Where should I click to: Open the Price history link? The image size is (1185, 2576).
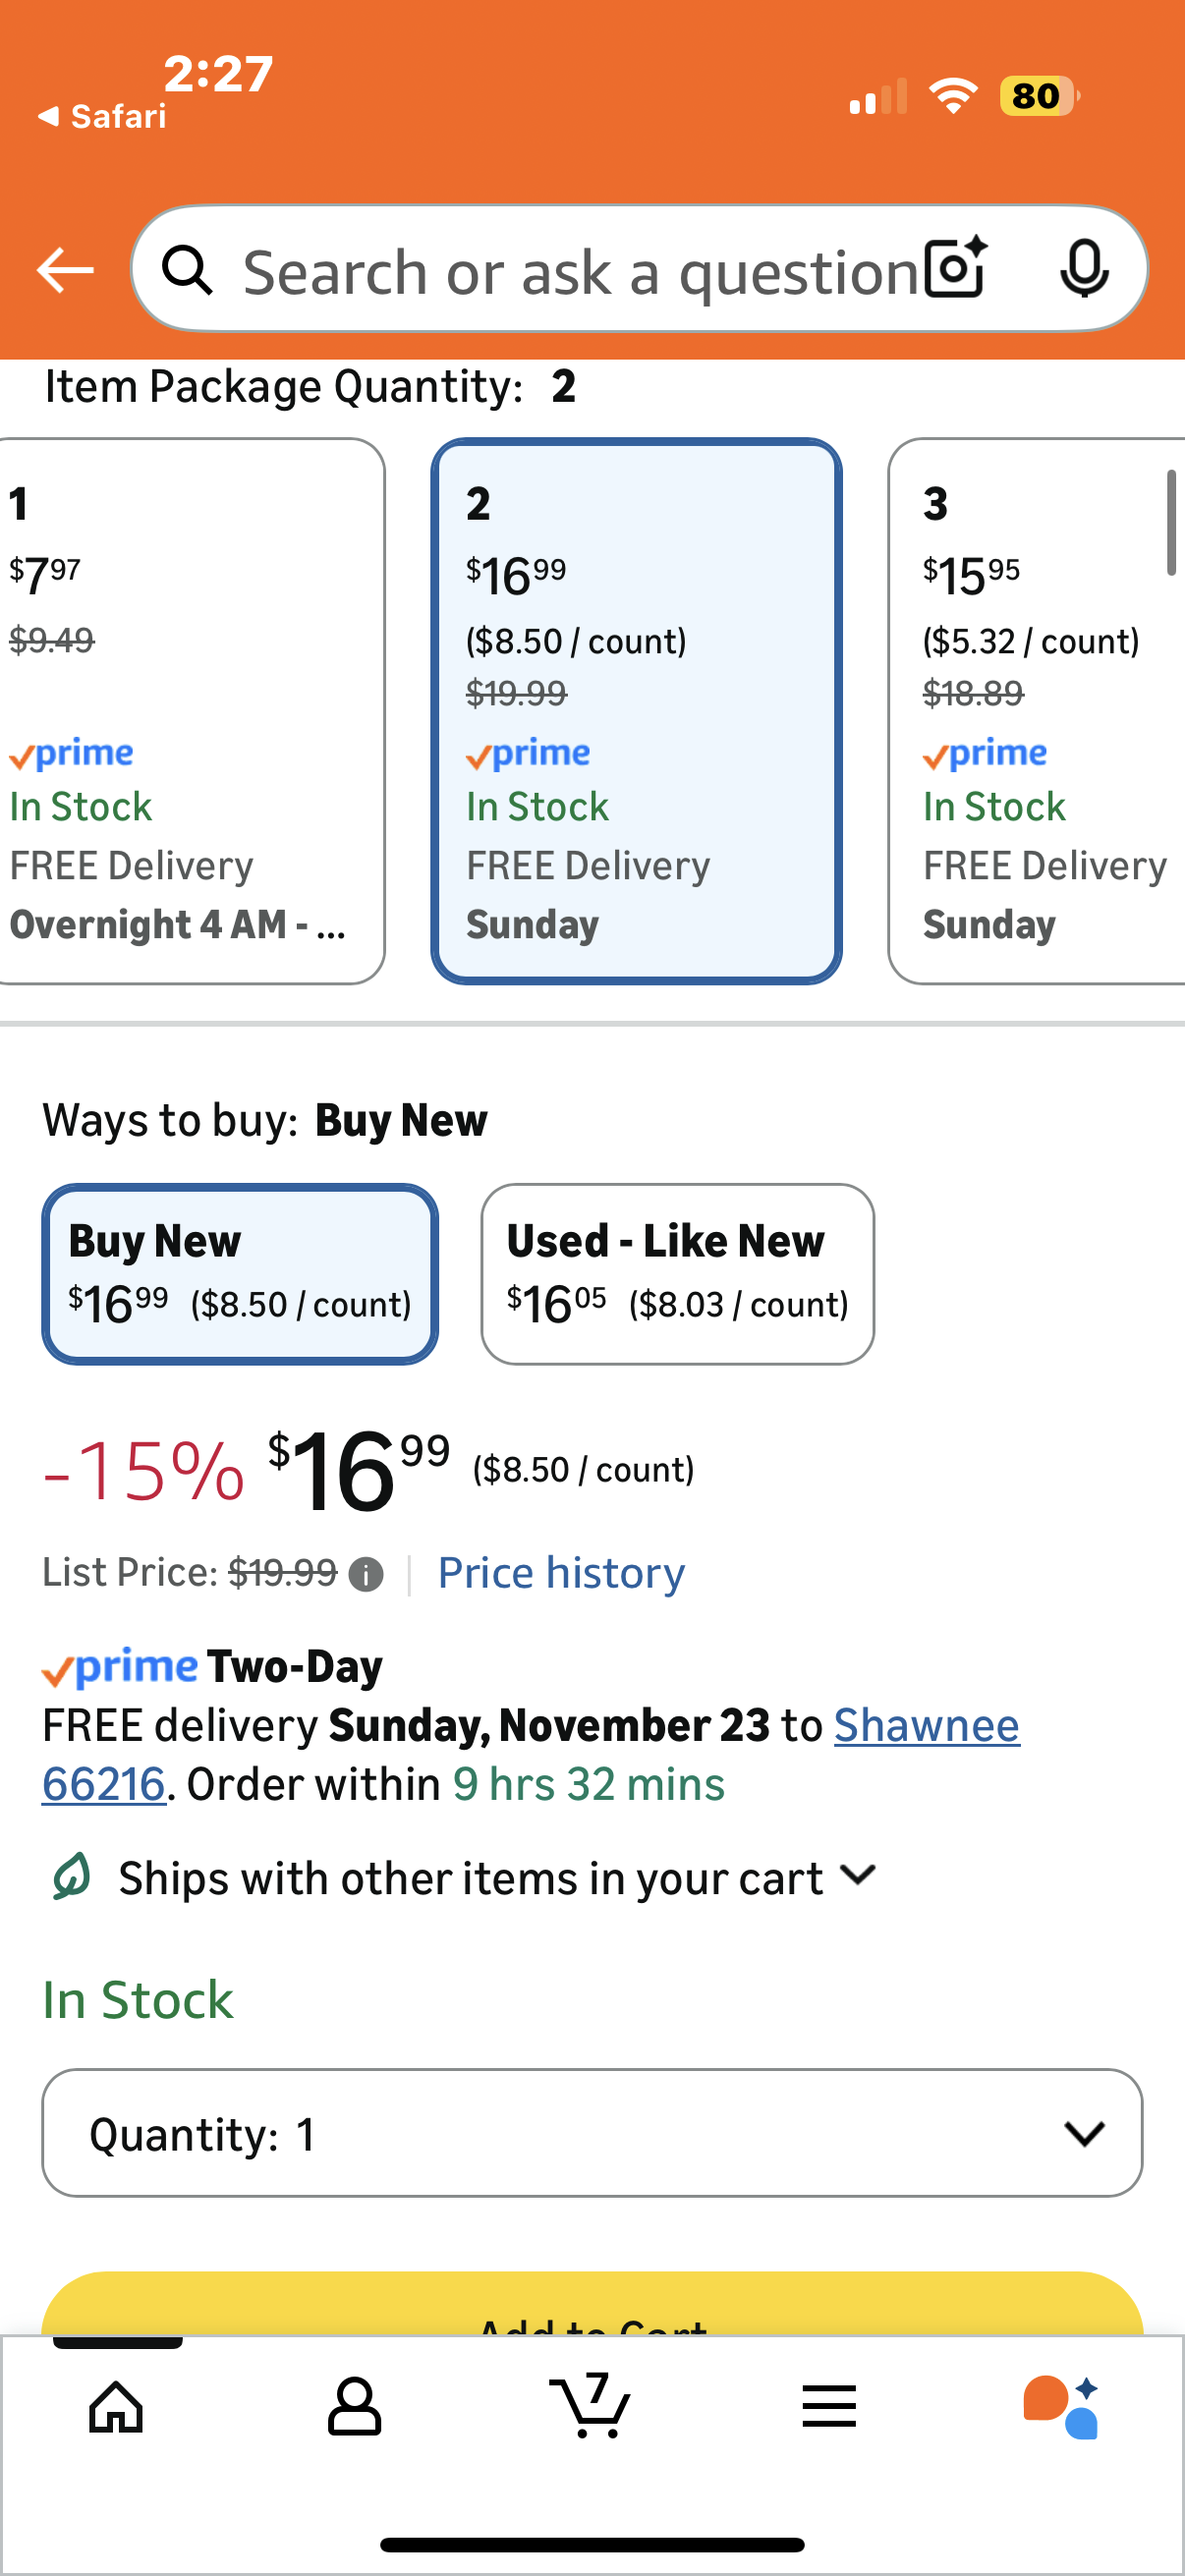coord(561,1573)
